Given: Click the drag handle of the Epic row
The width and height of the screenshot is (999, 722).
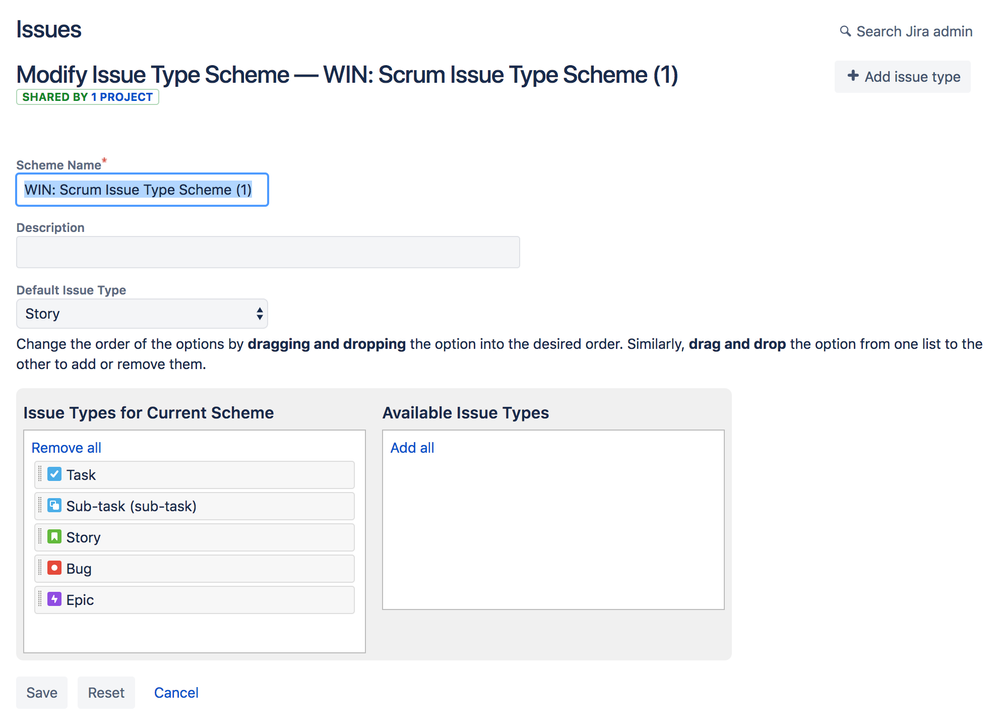Looking at the screenshot, I should click(40, 599).
